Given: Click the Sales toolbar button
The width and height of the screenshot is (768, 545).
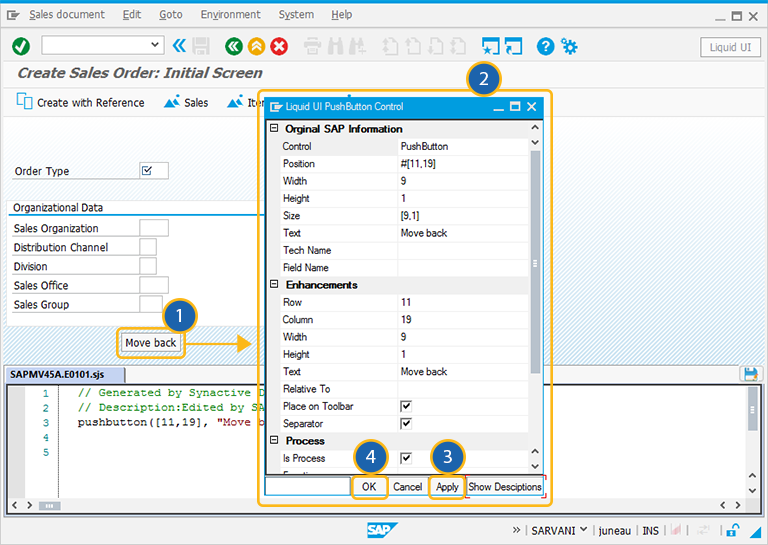Looking at the screenshot, I should point(186,102).
